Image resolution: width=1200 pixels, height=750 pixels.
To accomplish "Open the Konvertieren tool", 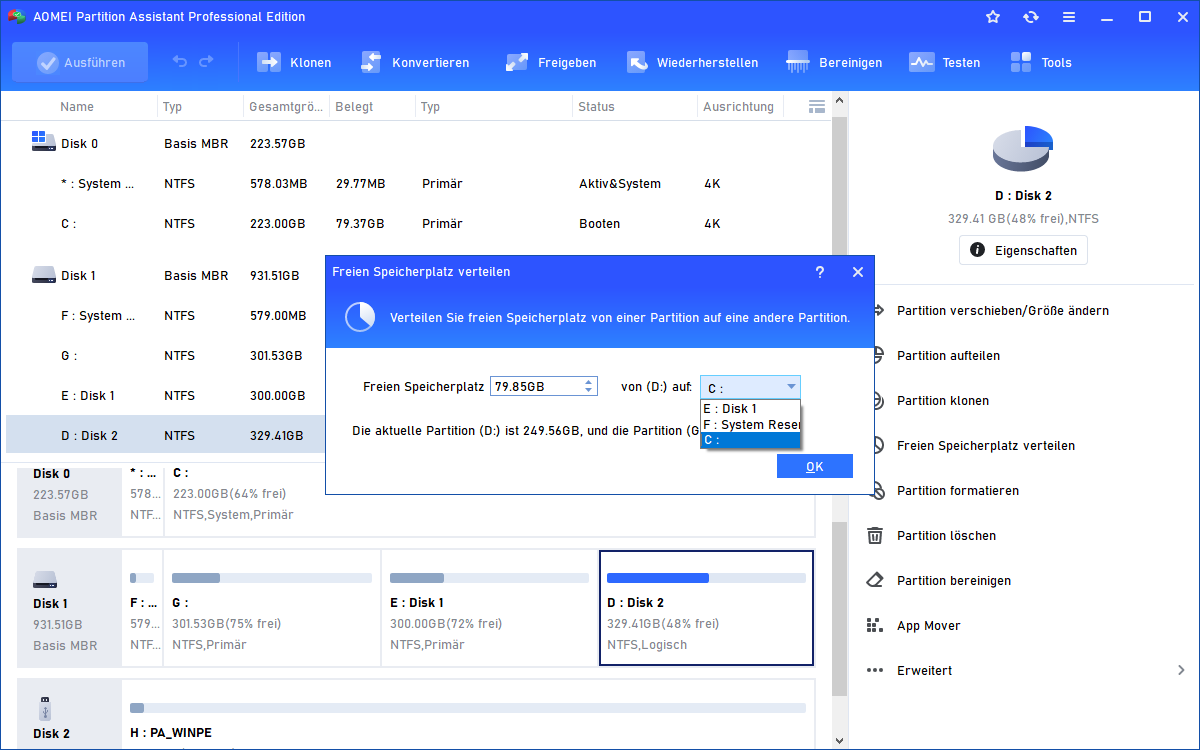I will [x=414, y=62].
